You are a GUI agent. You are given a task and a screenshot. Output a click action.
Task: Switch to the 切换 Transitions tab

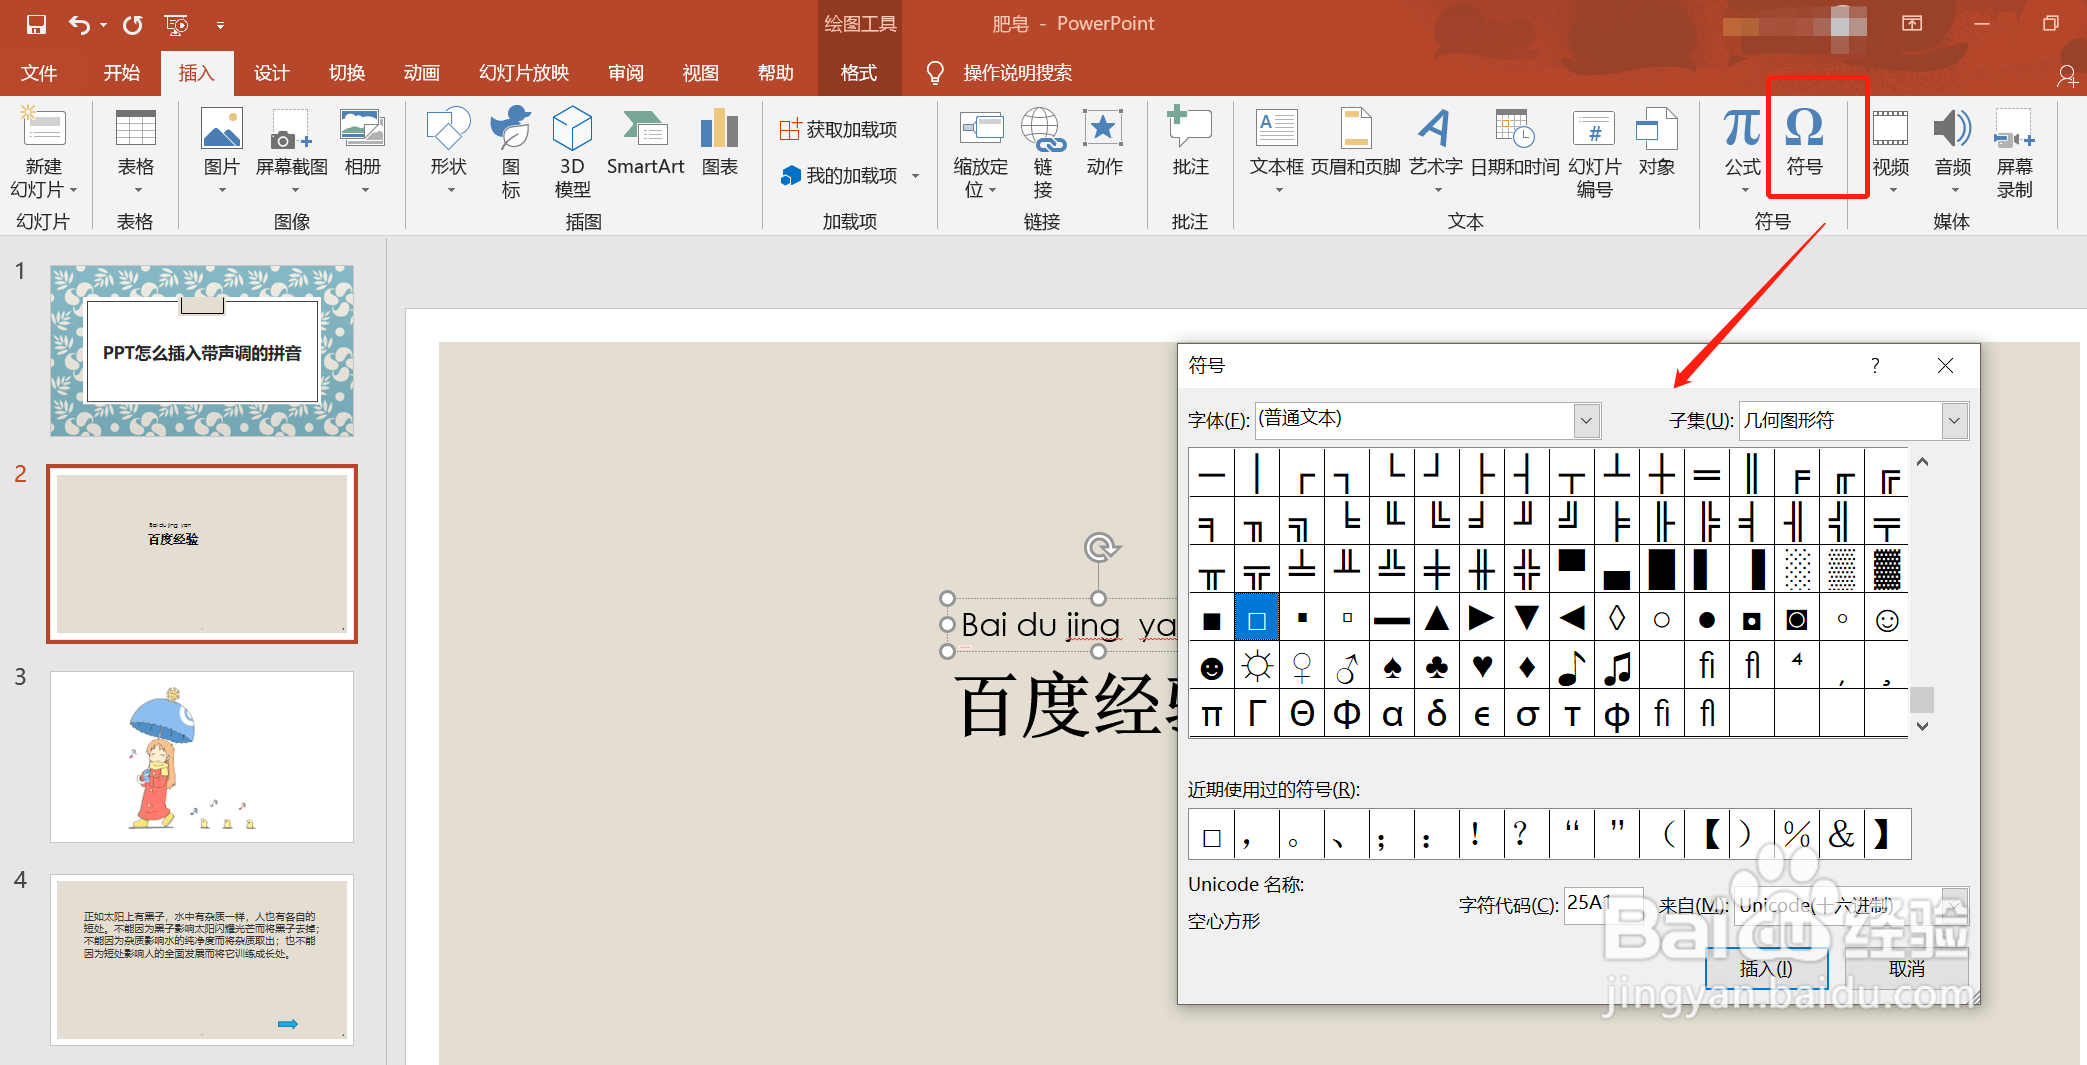(347, 73)
